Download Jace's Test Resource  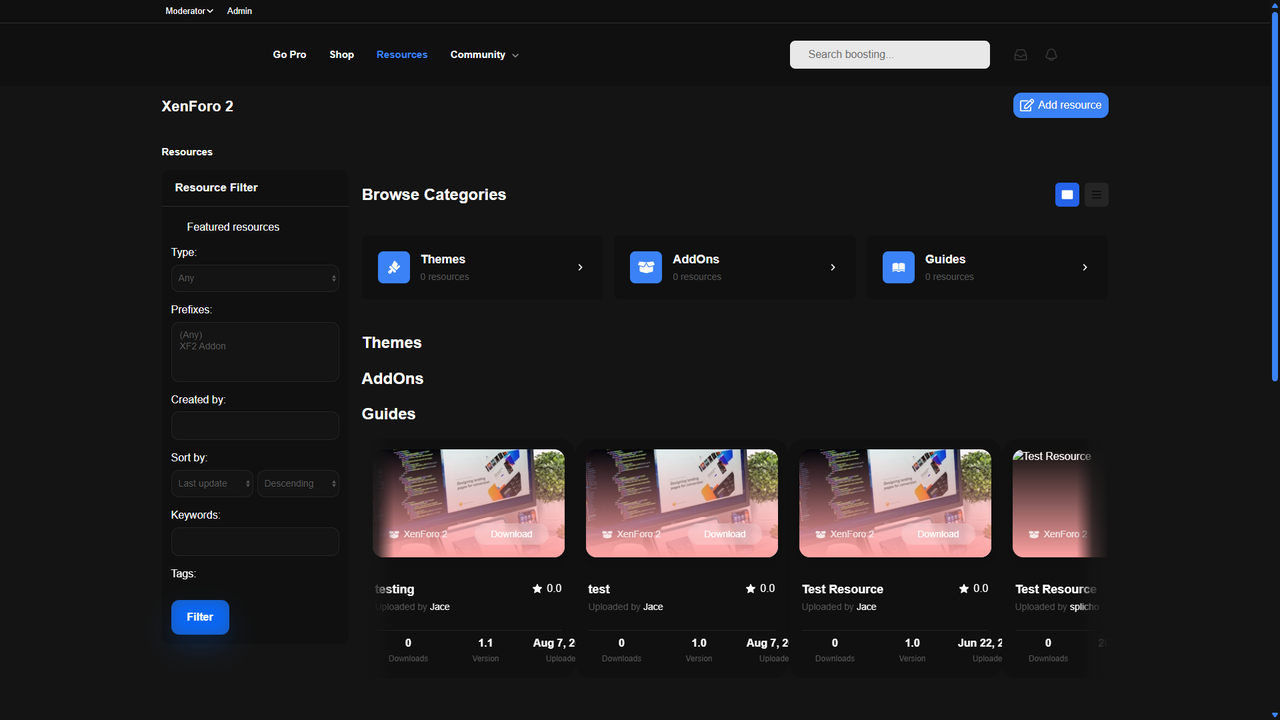tap(938, 534)
